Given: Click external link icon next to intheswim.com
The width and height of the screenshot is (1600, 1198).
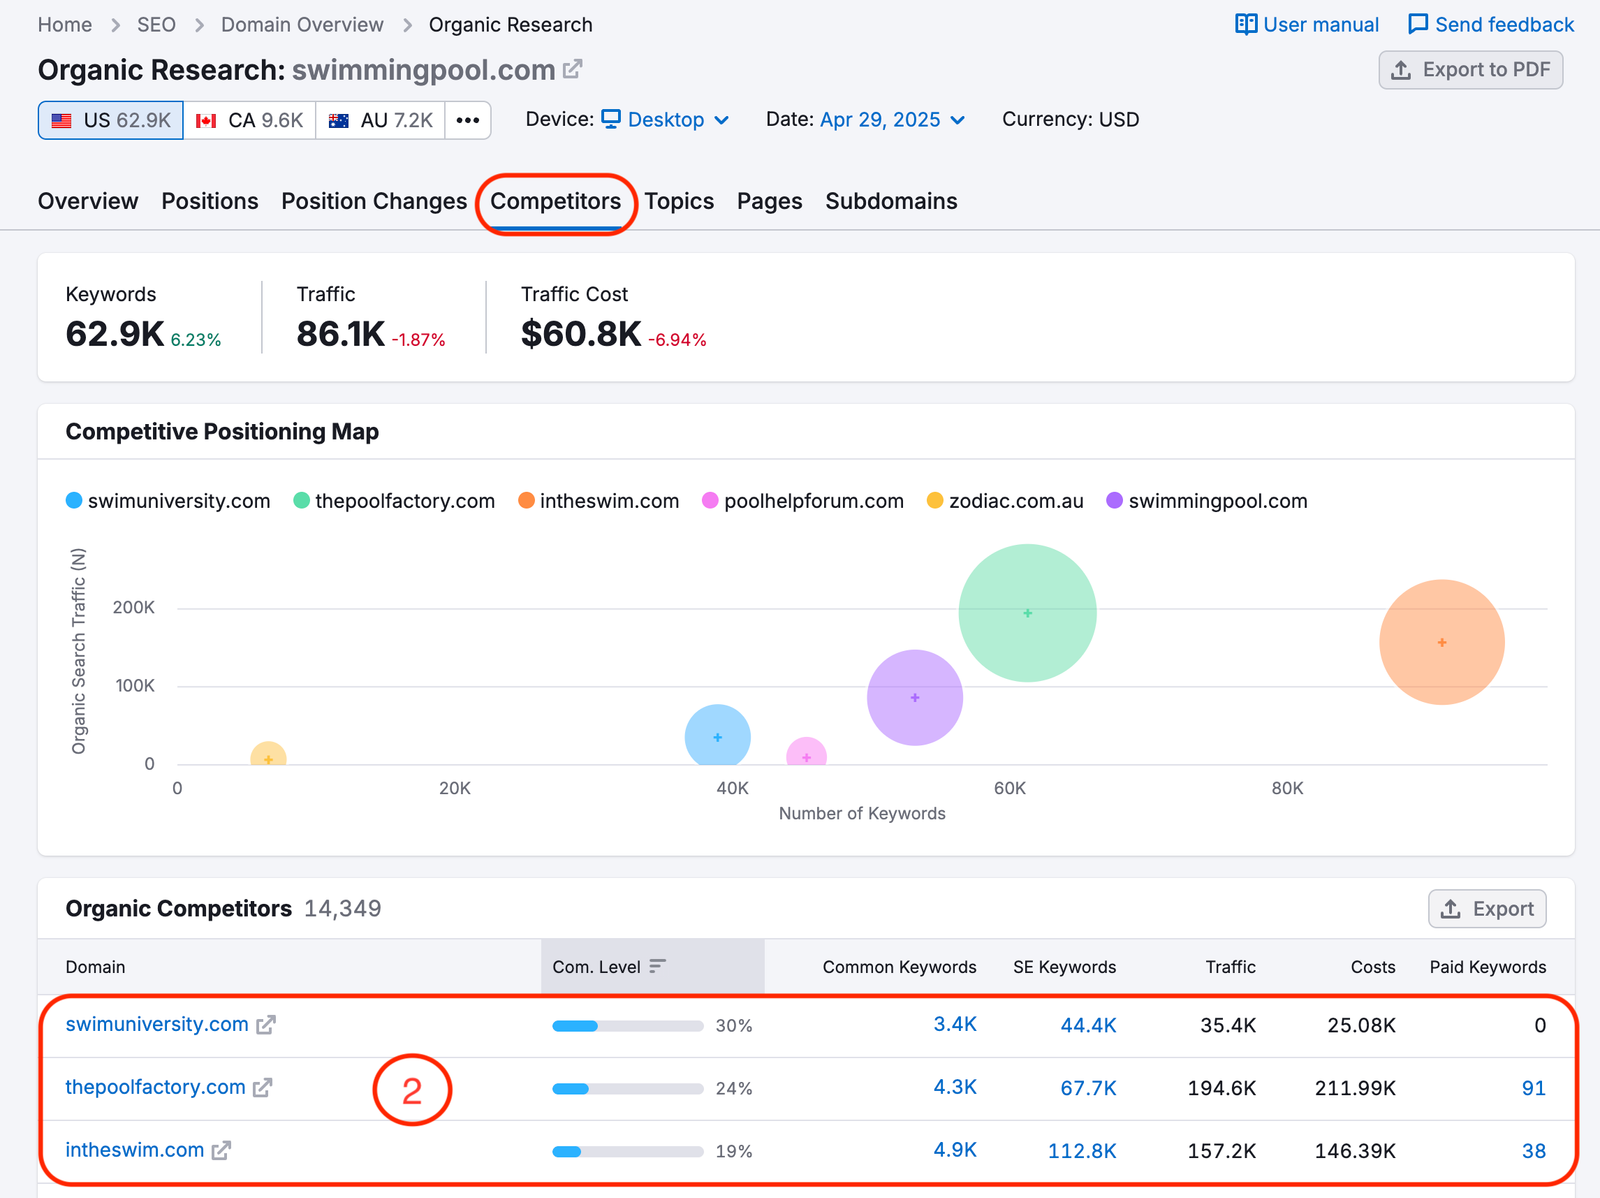Looking at the screenshot, I should (x=221, y=1151).
